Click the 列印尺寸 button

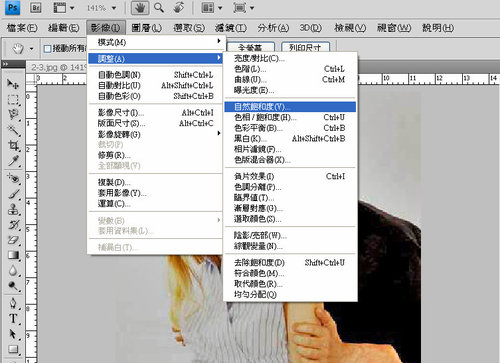click(x=305, y=48)
